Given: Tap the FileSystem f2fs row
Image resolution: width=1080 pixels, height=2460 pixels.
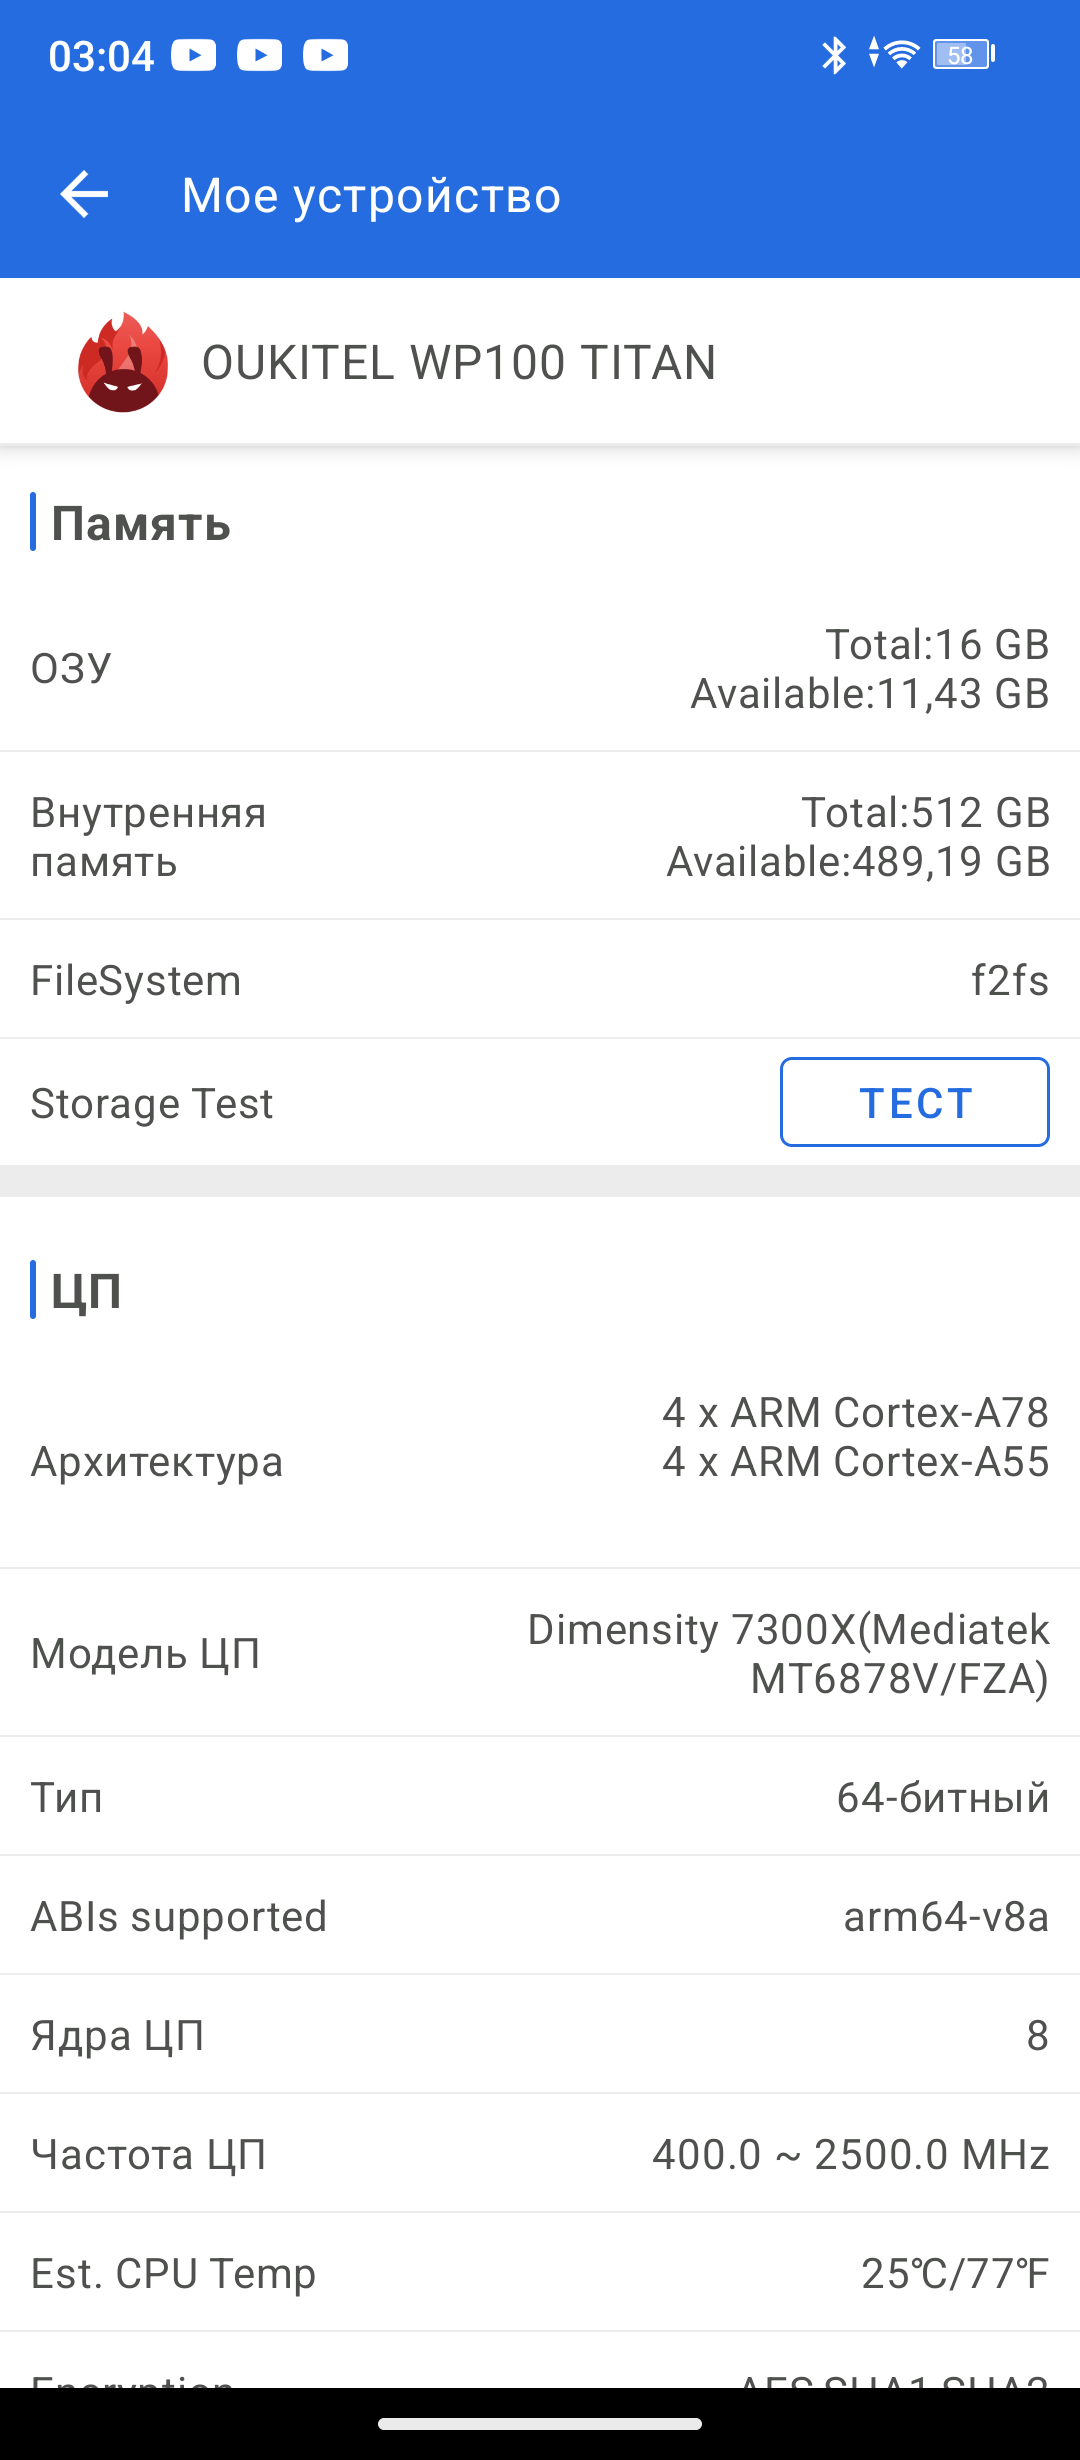Looking at the screenshot, I should click(x=540, y=980).
